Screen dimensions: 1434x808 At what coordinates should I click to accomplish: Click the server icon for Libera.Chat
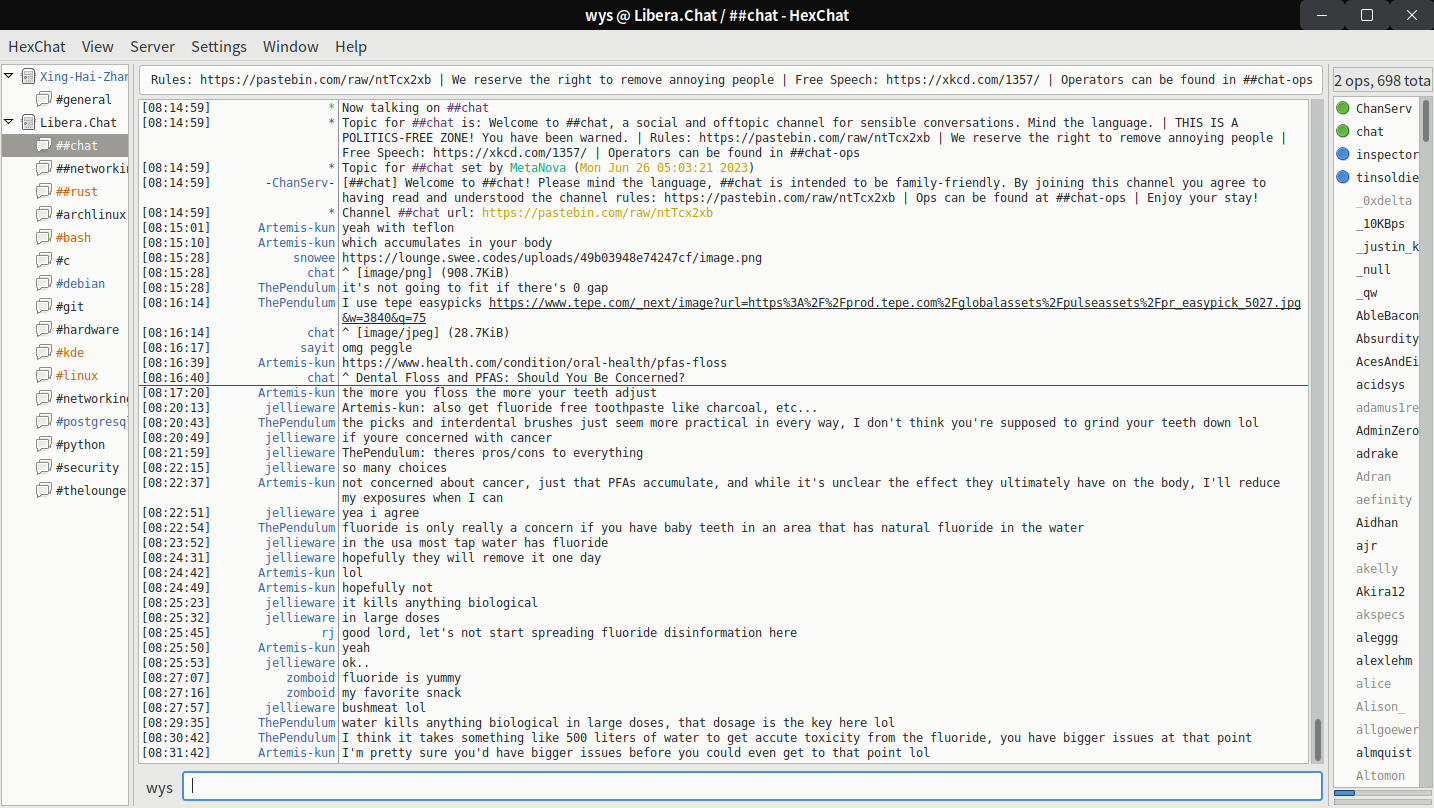(x=28, y=123)
